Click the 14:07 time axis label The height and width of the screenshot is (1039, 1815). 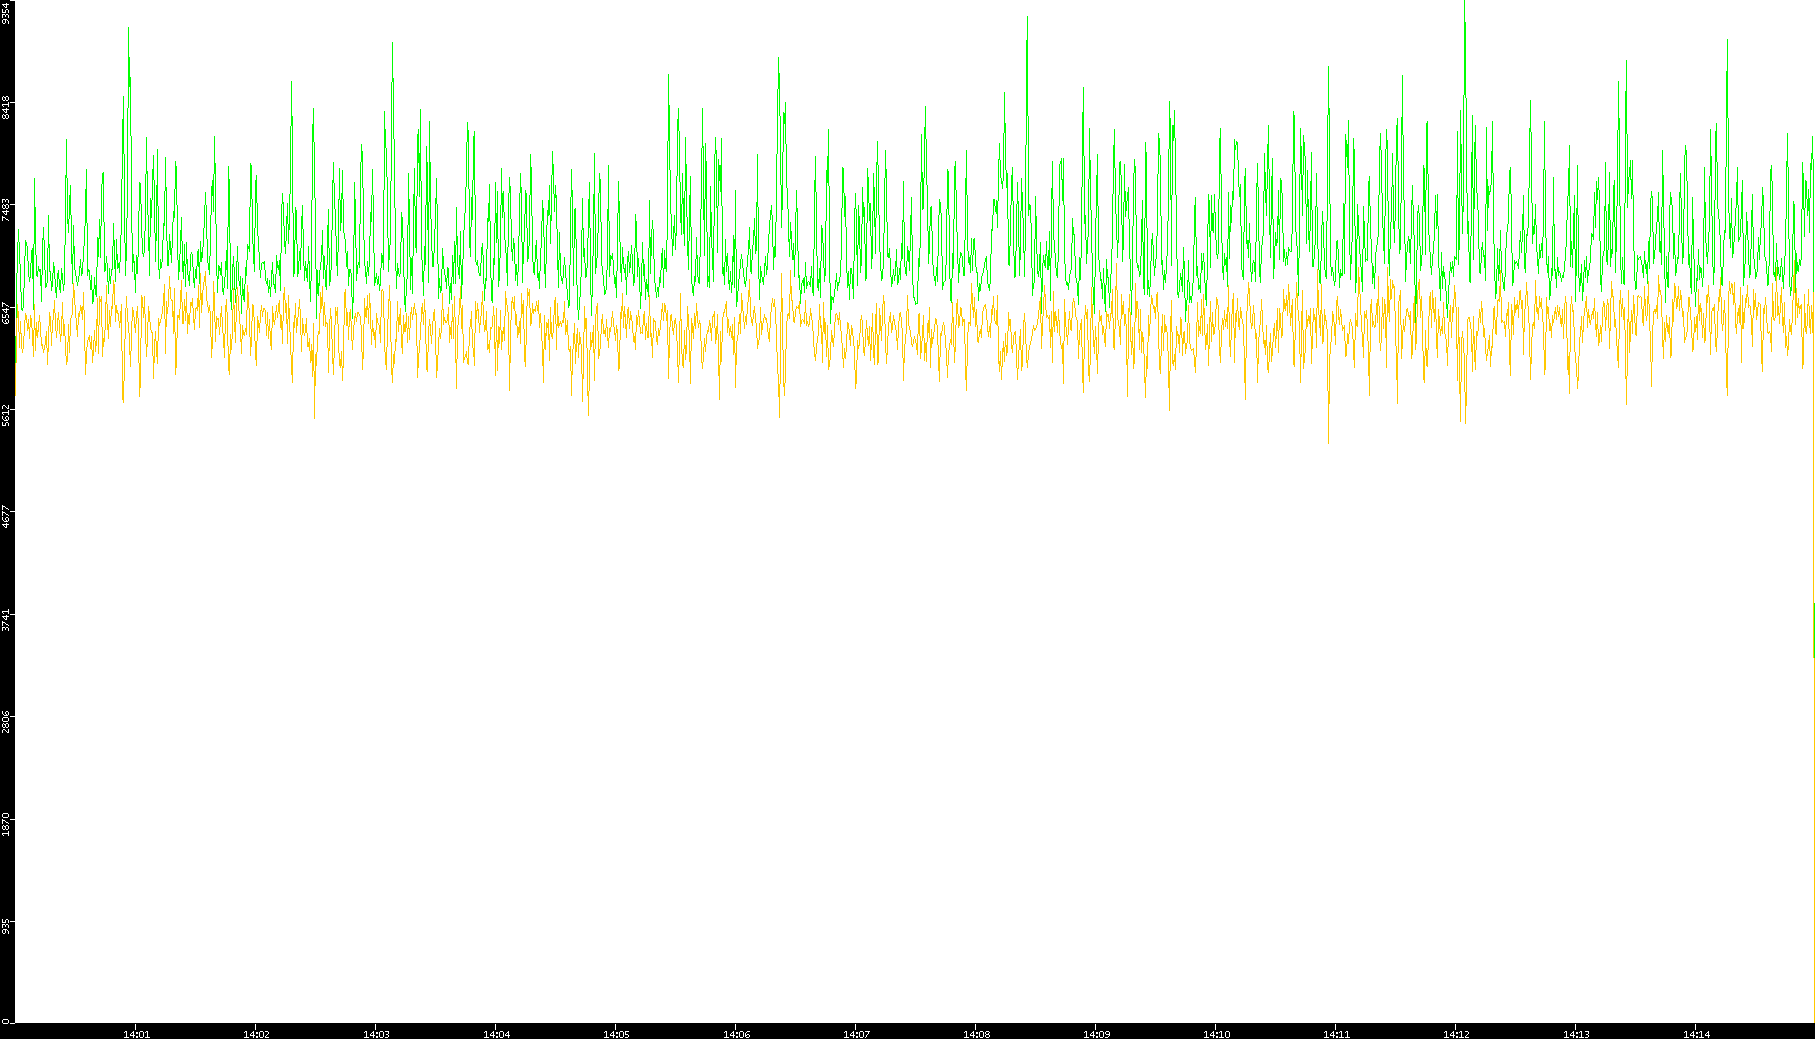coord(856,1034)
